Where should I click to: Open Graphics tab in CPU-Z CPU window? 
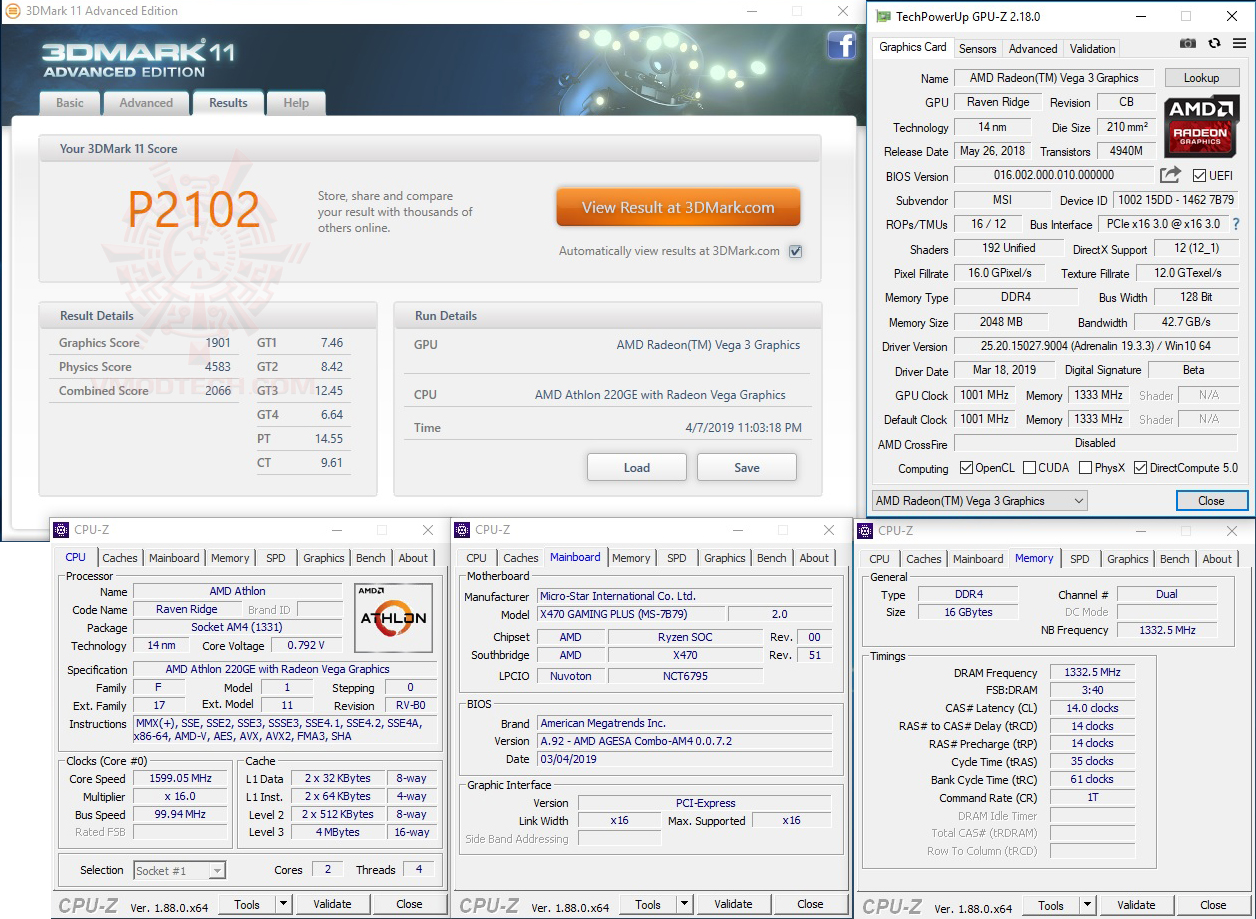[x=324, y=558]
